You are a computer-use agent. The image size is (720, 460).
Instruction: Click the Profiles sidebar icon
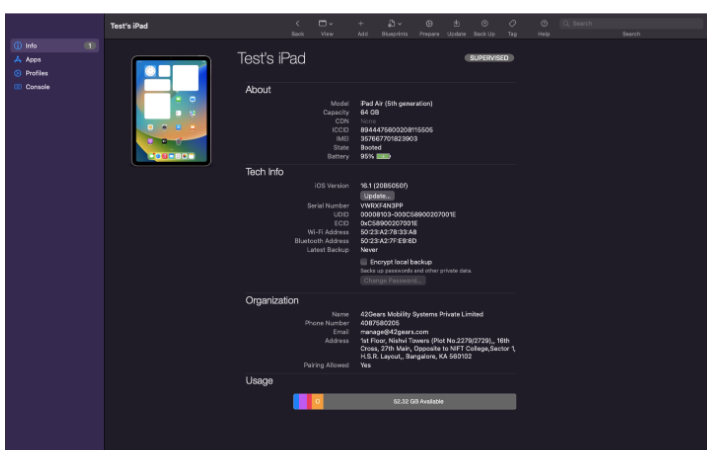point(18,73)
